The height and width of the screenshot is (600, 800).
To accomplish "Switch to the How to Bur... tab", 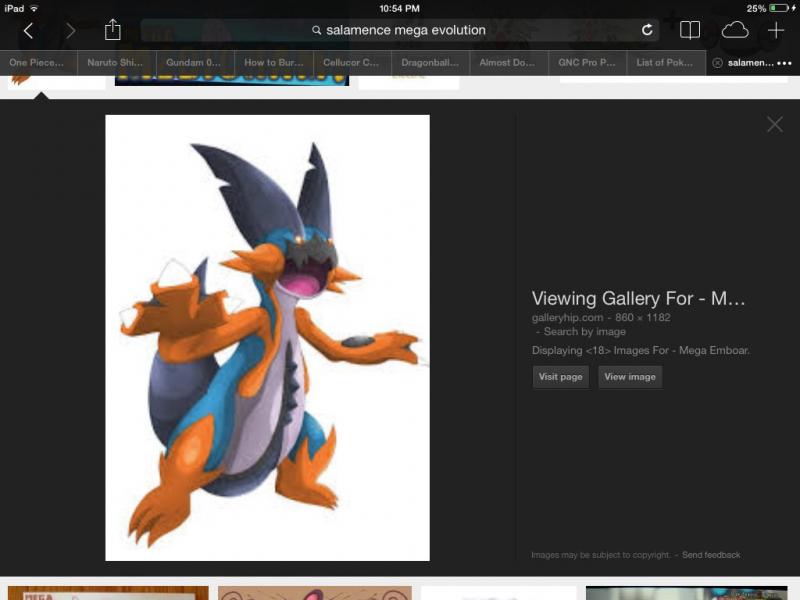I will point(274,63).
